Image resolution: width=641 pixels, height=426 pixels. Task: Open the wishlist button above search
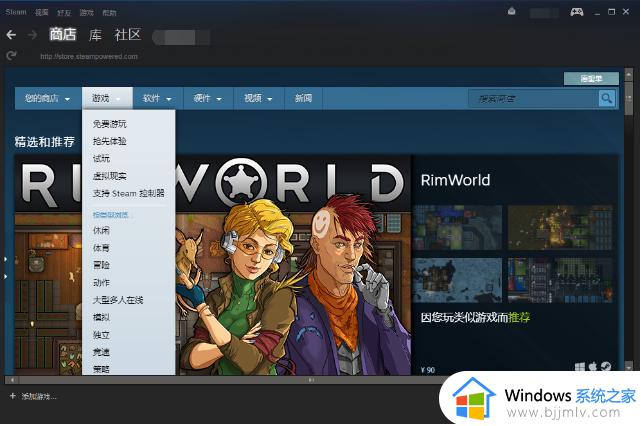pos(591,78)
